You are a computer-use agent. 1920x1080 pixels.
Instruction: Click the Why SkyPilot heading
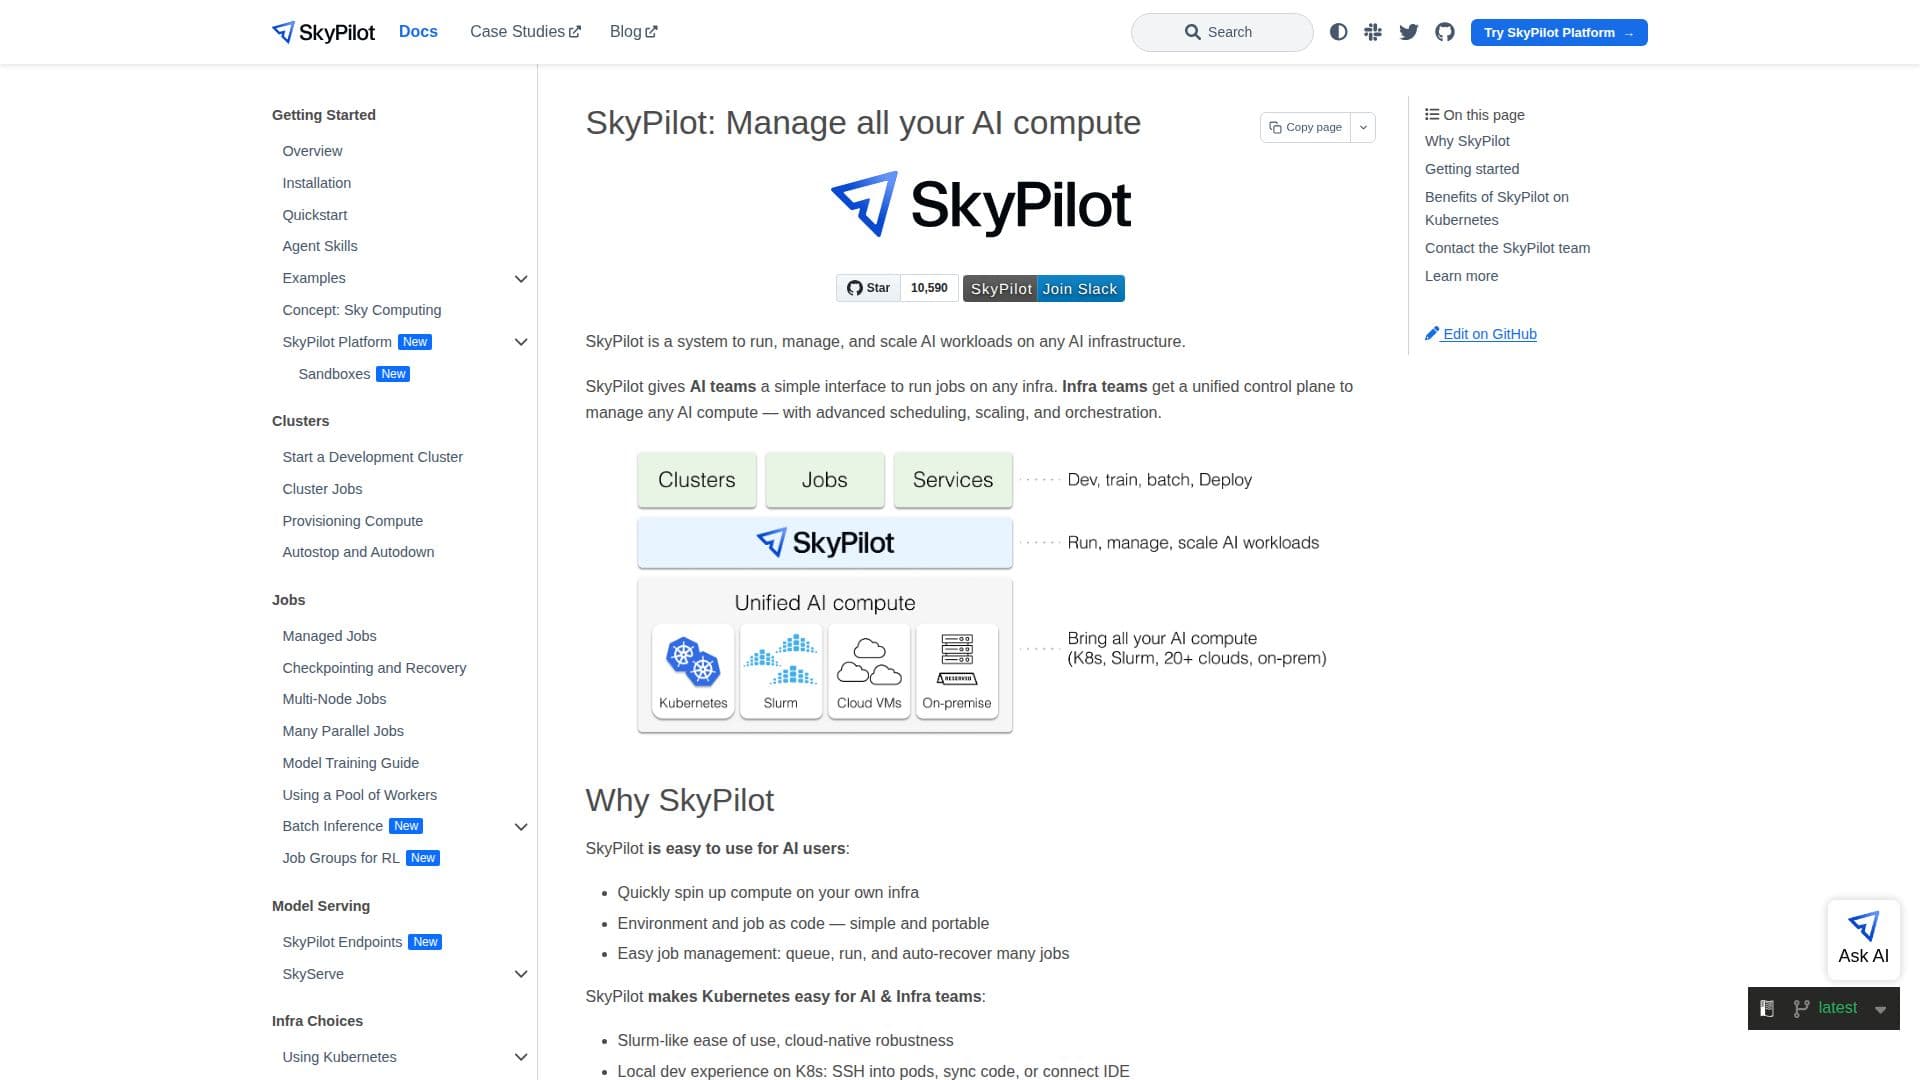[x=679, y=800]
